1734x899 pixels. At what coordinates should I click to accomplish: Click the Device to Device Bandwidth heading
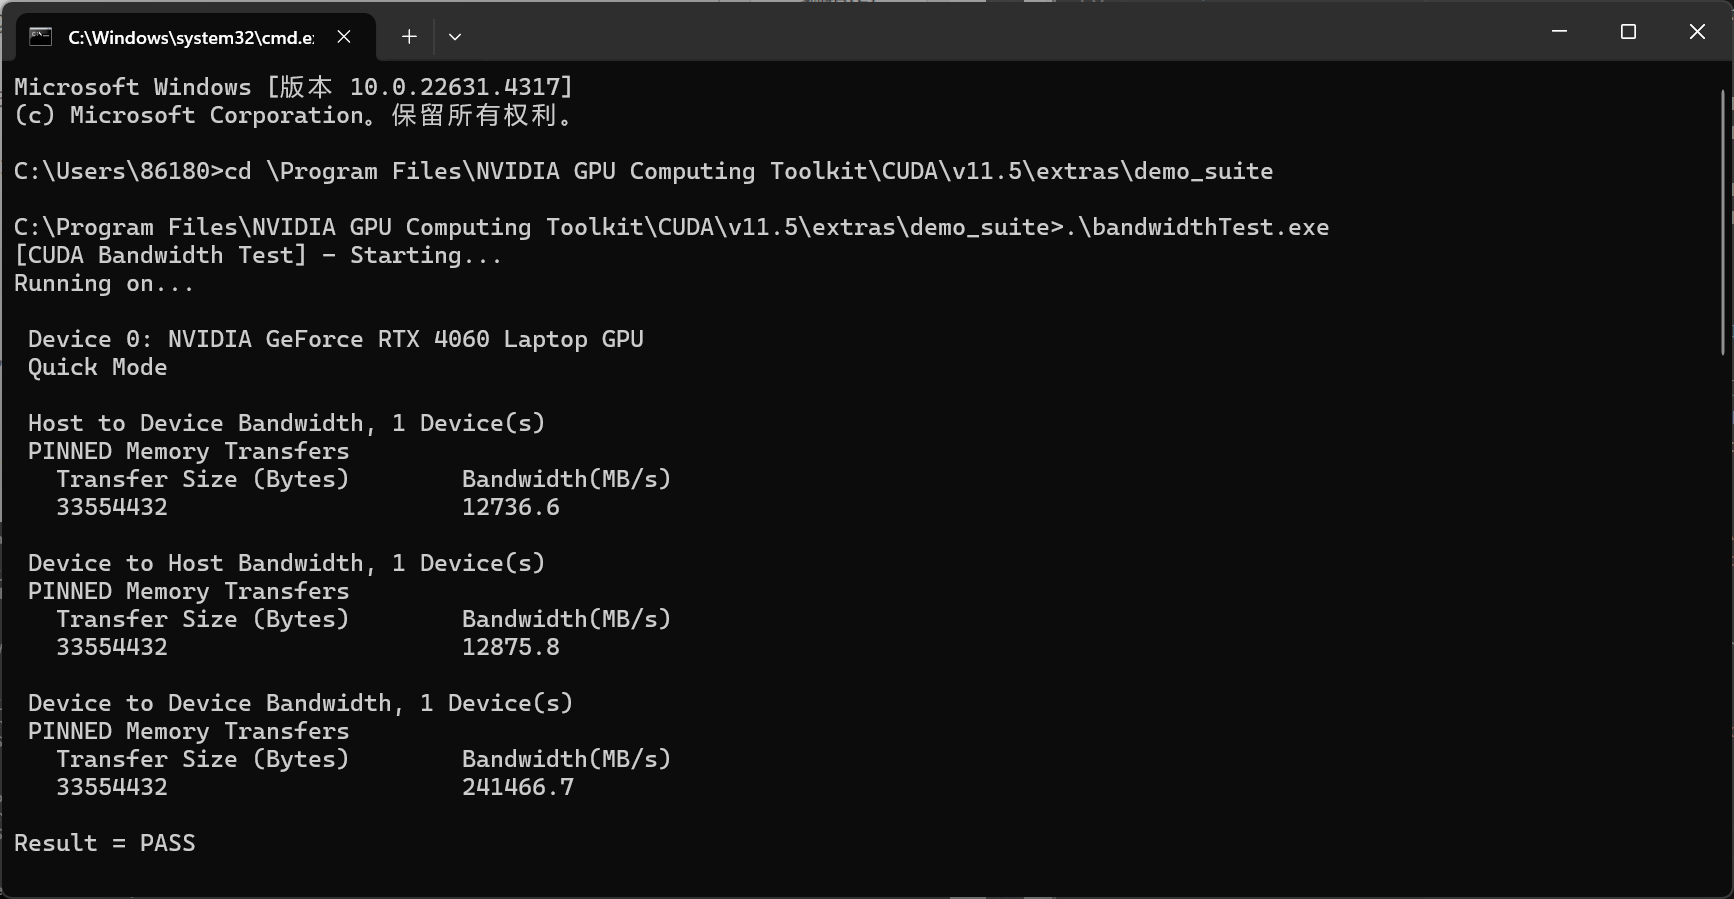tap(301, 703)
